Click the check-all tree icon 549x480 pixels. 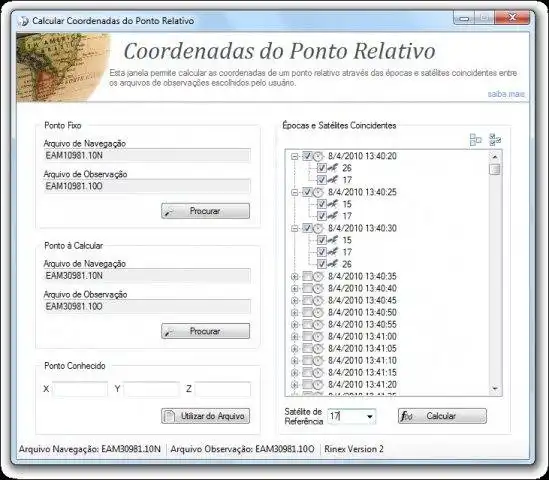(x=495, y=140)
